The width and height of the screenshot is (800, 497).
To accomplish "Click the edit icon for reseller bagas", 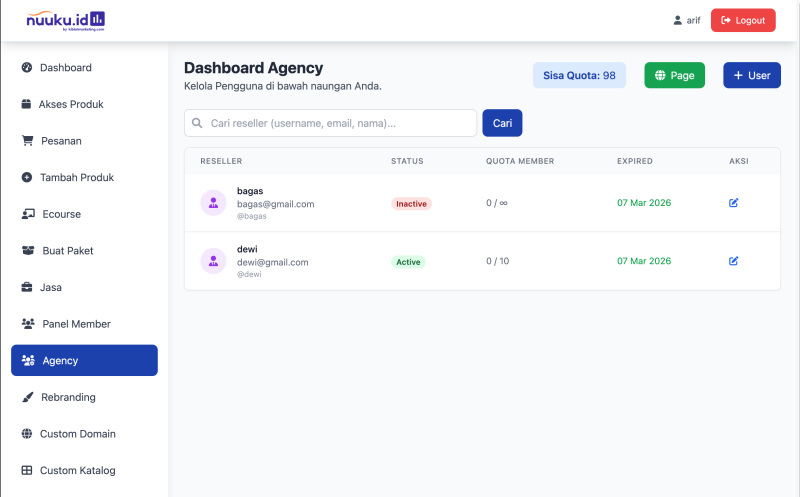I will pyautogui.click(x=733, y=203).
